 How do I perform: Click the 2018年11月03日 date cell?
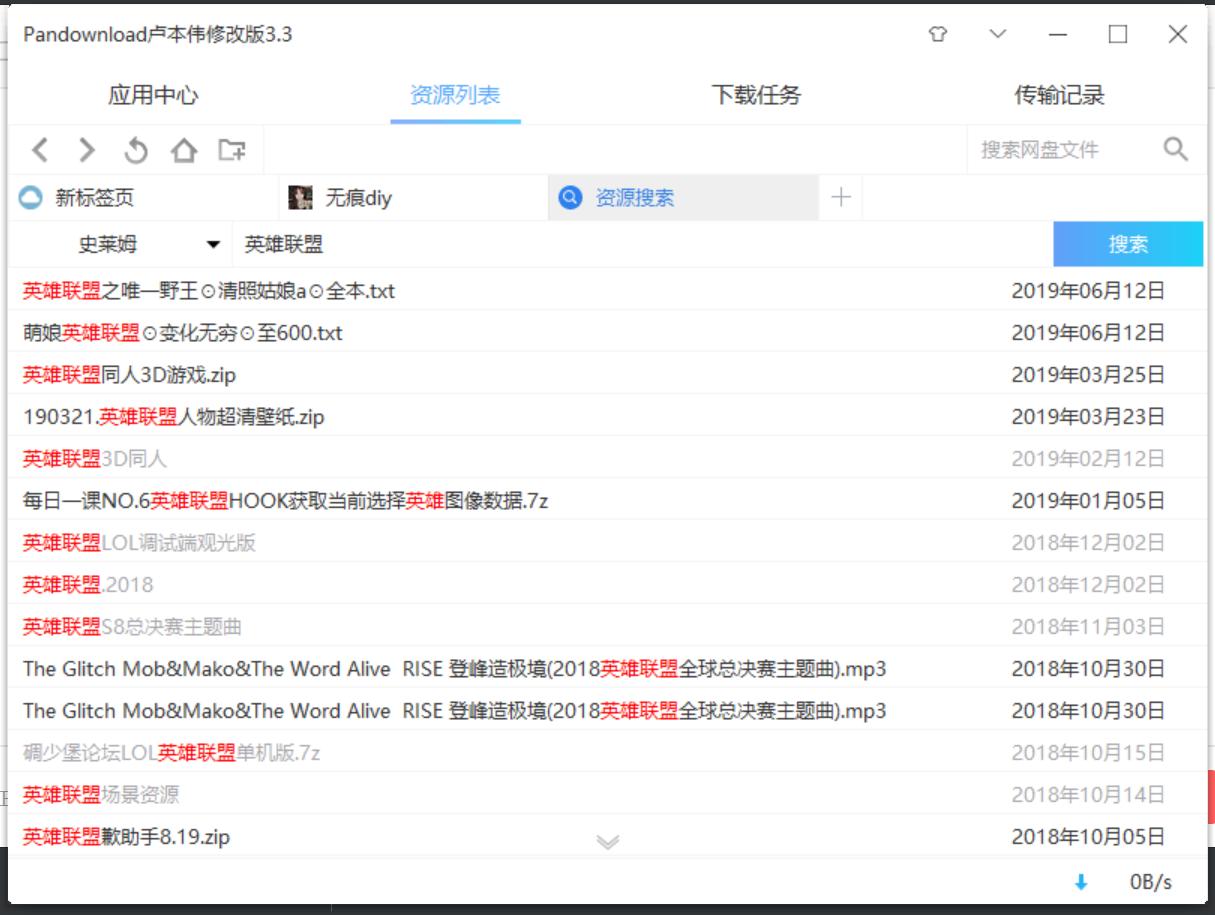[x=1088, y=627]
